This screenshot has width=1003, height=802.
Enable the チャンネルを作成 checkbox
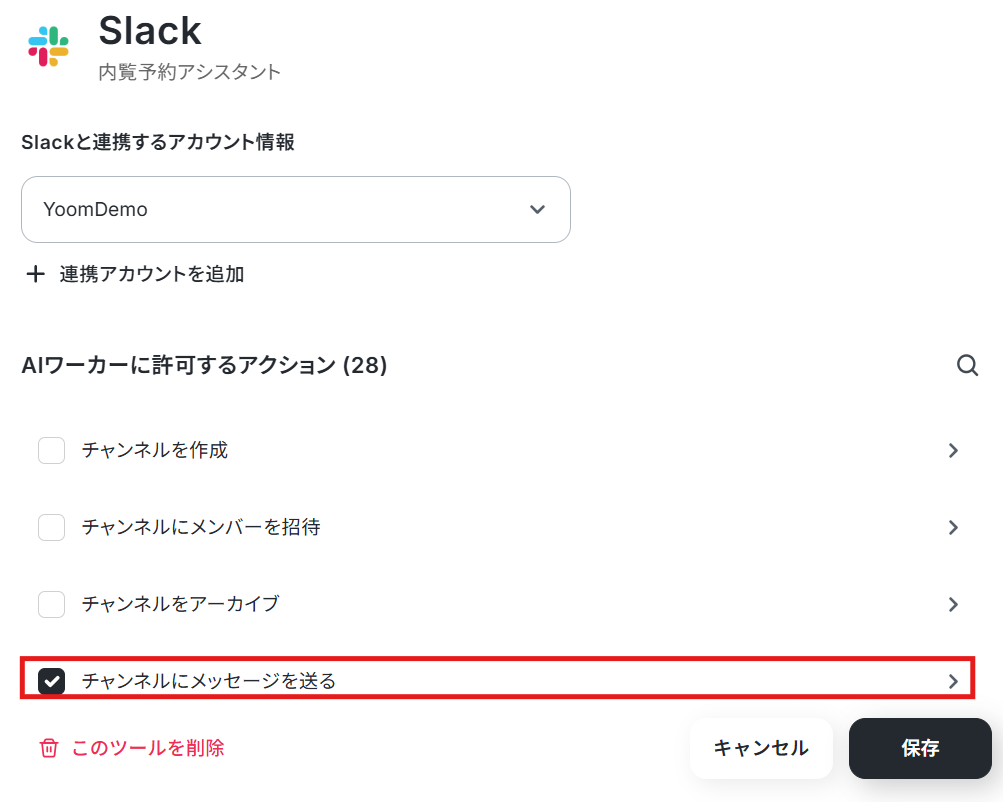[x=51, y=450]
